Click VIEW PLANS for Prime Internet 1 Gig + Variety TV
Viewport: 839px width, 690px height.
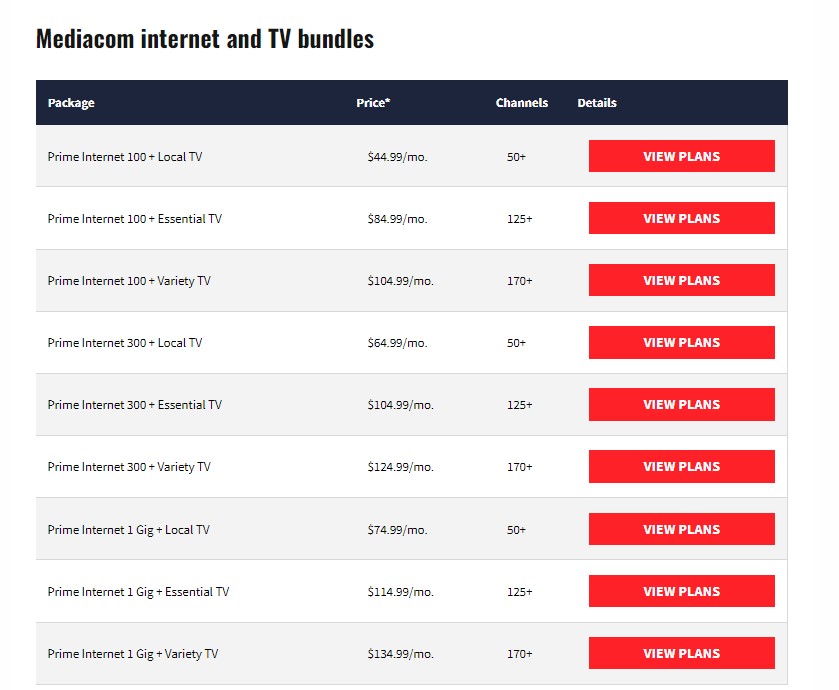[681, 653]
